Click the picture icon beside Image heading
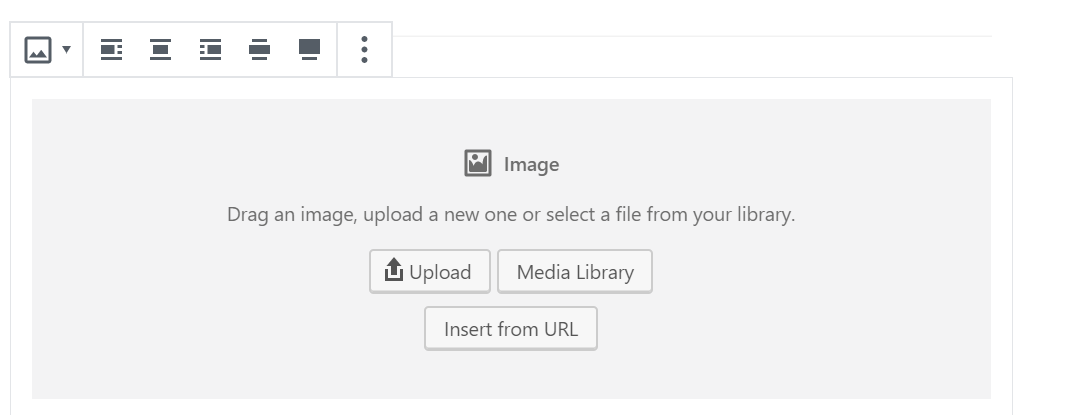This screenshot has width=1079, height=415. pyautogui.click(x=478, y=164)
